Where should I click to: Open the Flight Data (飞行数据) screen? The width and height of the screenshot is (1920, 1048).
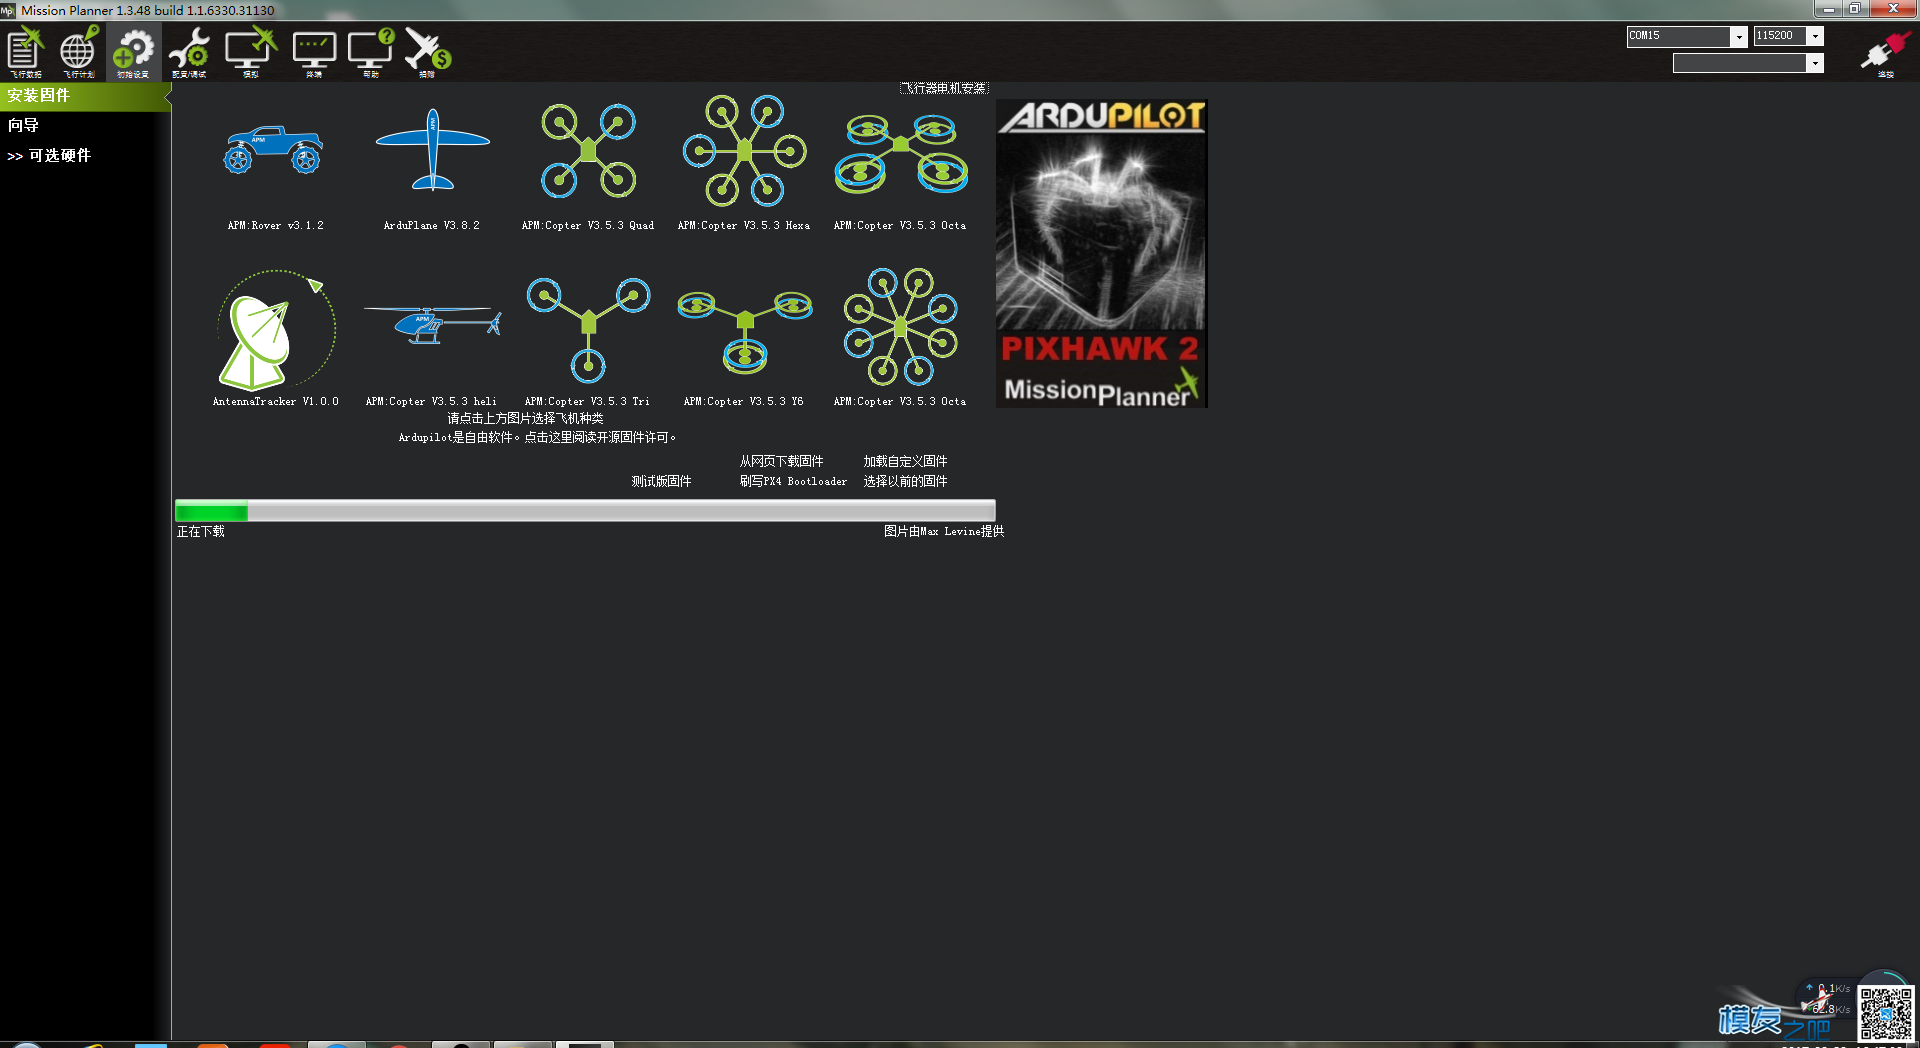pos(25,52)
